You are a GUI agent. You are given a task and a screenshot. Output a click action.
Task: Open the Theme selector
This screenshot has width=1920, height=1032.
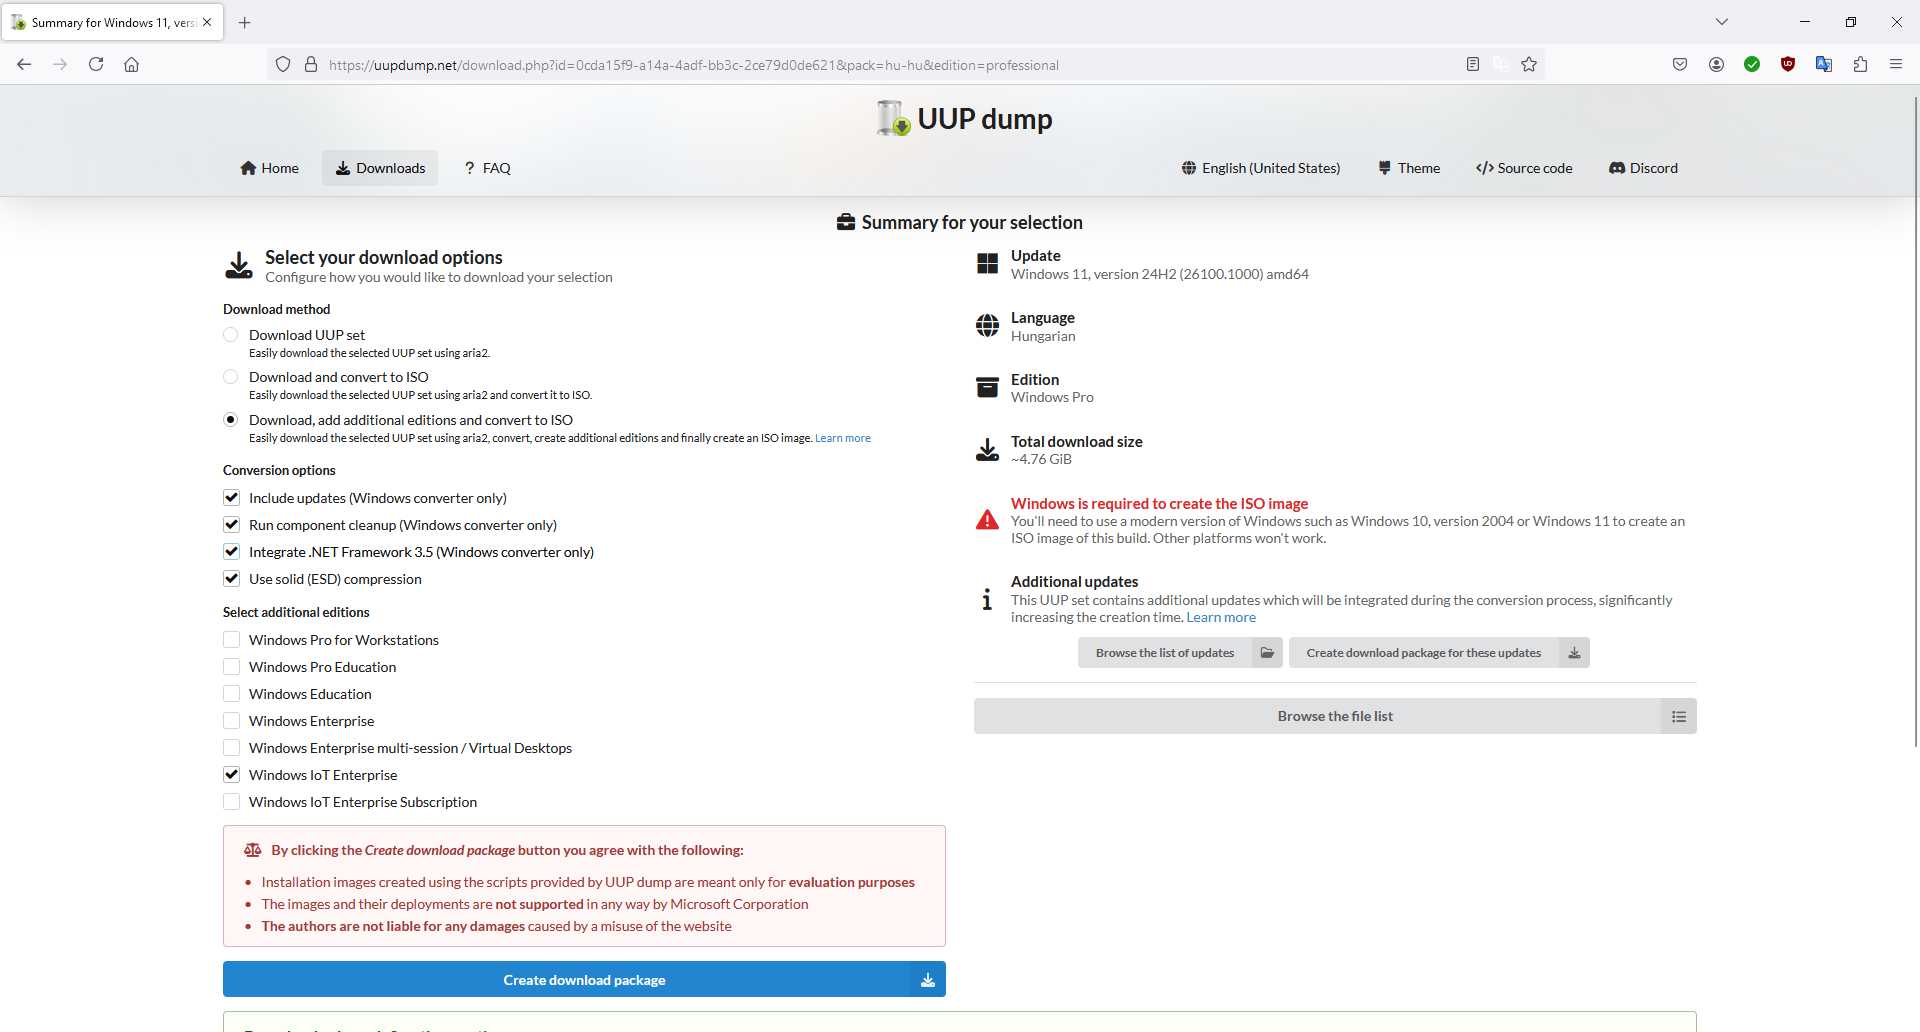(x=1408, y=168)
